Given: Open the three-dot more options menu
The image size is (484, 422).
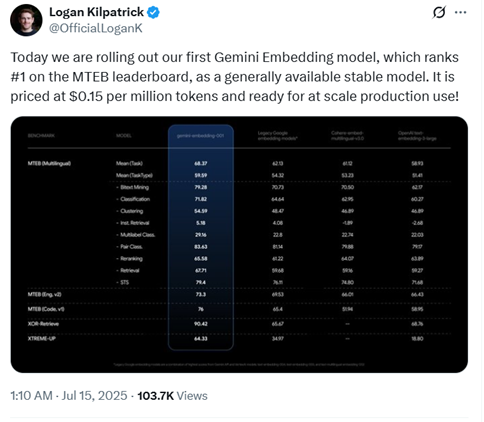Looking at the screenshot, I should click(x=461, y=12).
